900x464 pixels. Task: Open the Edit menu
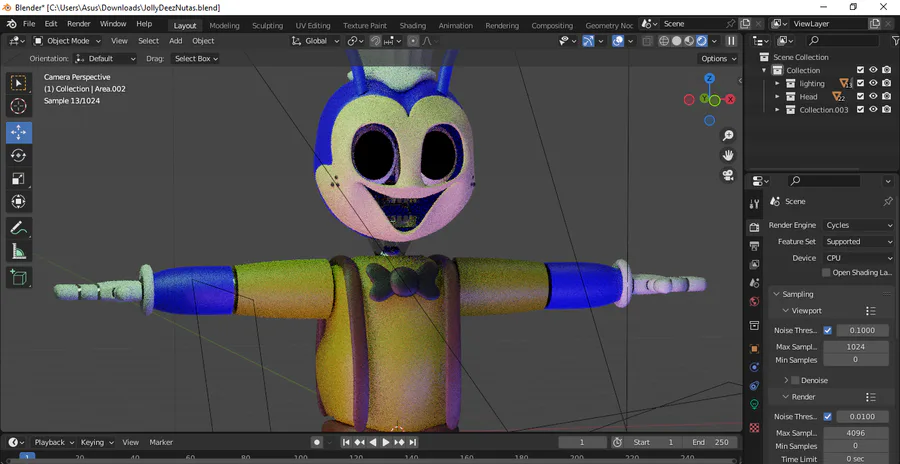click(51, 24)
